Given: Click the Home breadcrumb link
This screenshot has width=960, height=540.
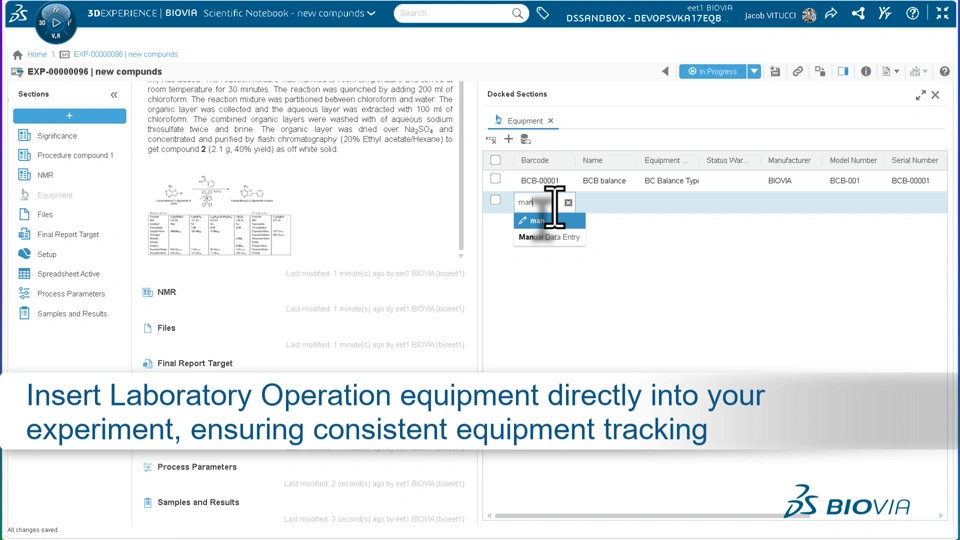Looking at the screenshot, I should click(37, 54).
